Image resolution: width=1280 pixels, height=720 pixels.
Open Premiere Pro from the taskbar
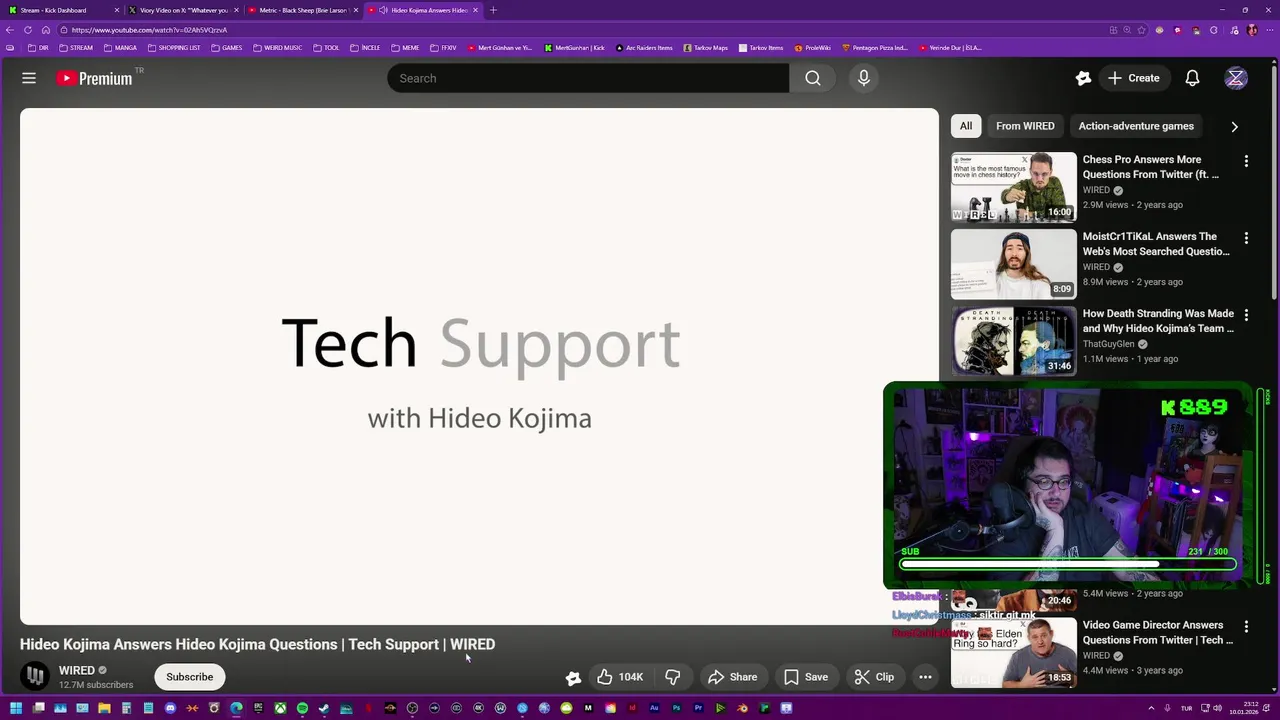[x=698, y=708]
